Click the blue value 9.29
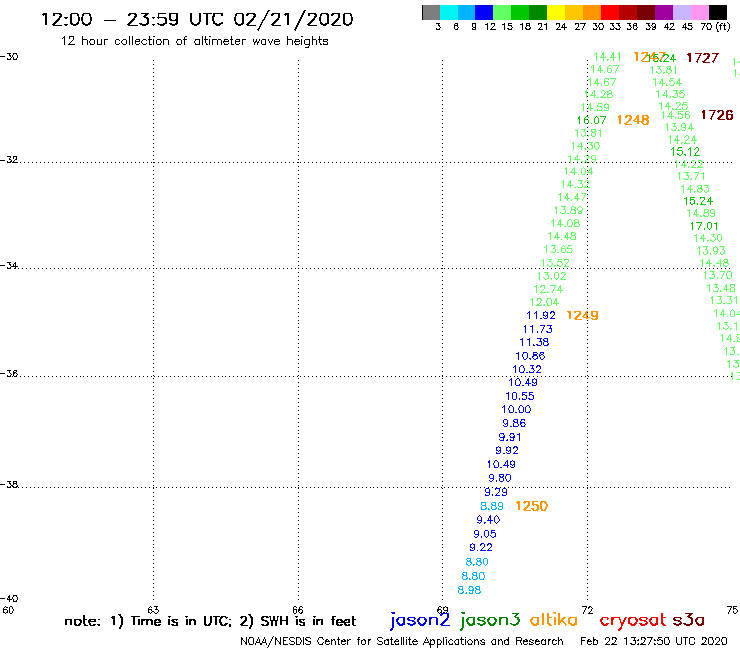Screen dimensions: 740x650 (x=496, y=492)
